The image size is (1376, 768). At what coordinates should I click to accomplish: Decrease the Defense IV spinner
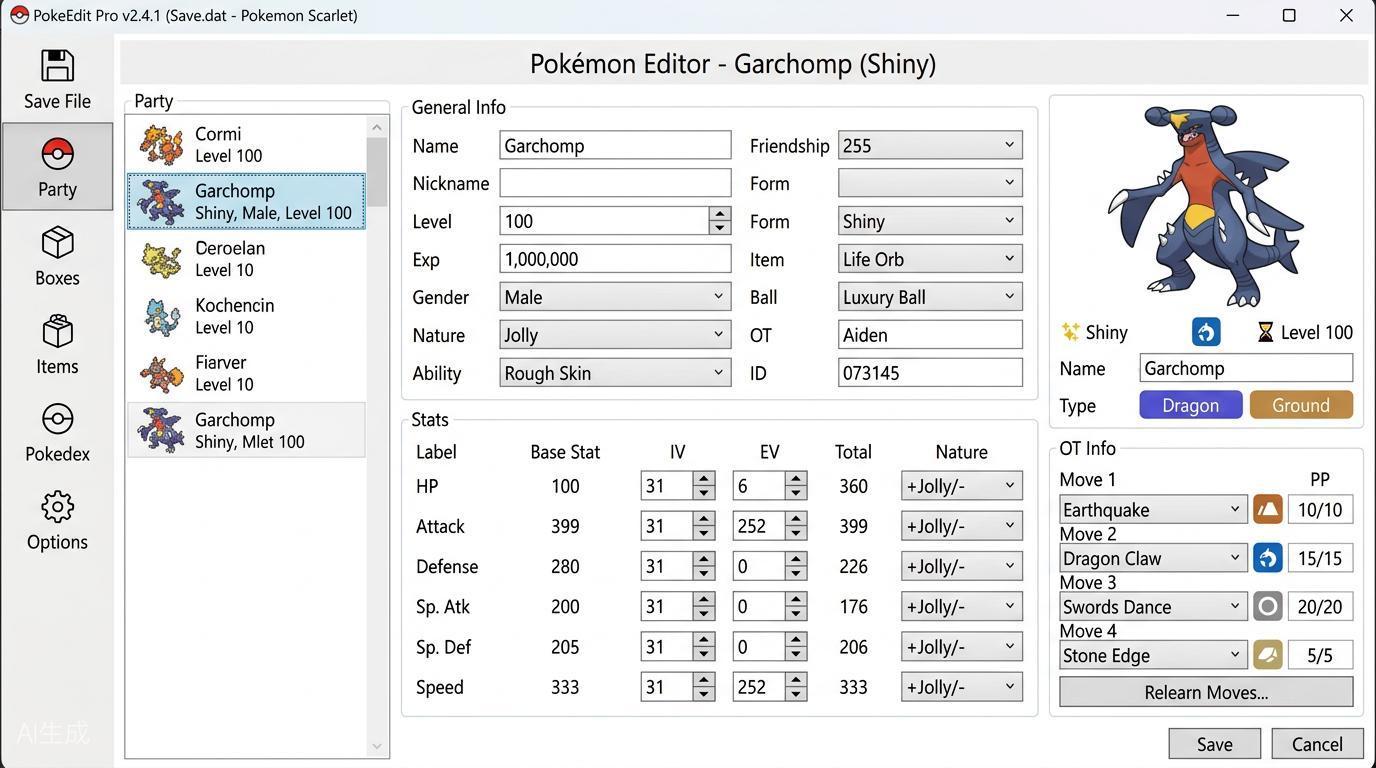[704, 573]
